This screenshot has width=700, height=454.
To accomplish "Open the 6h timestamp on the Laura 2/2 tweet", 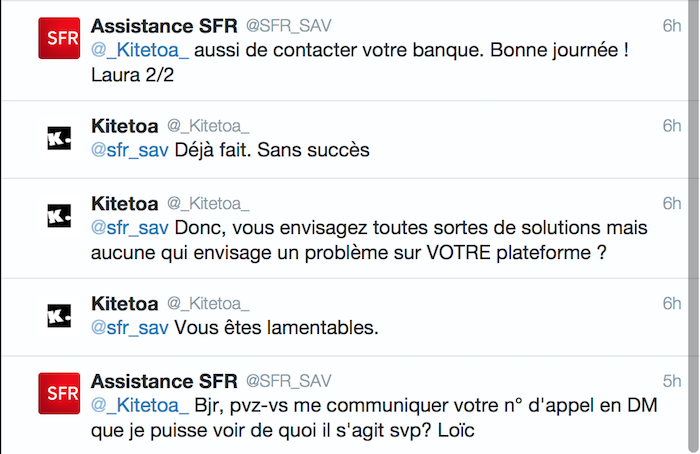I will tap(671, 26).
